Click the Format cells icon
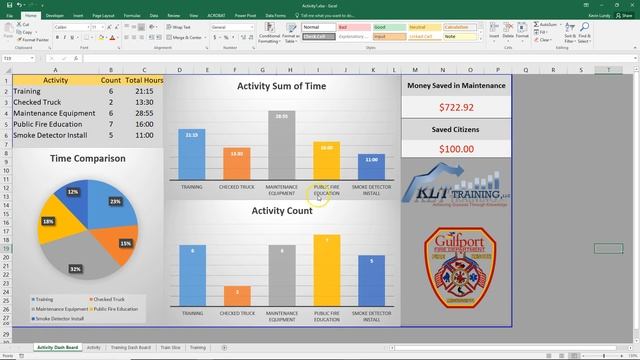 click(522, 32)
